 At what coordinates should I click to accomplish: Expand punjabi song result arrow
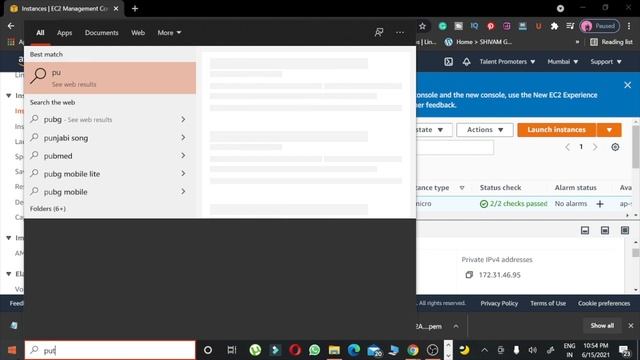(183, 138)
